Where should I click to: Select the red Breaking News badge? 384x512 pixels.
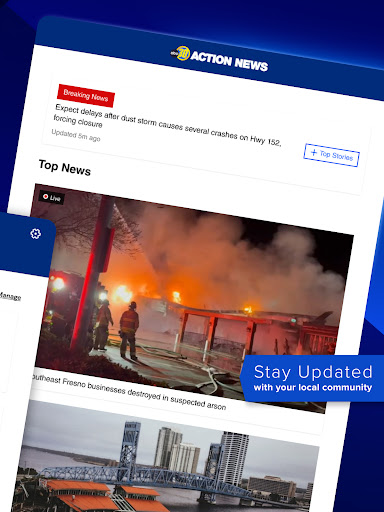(86, 95)
